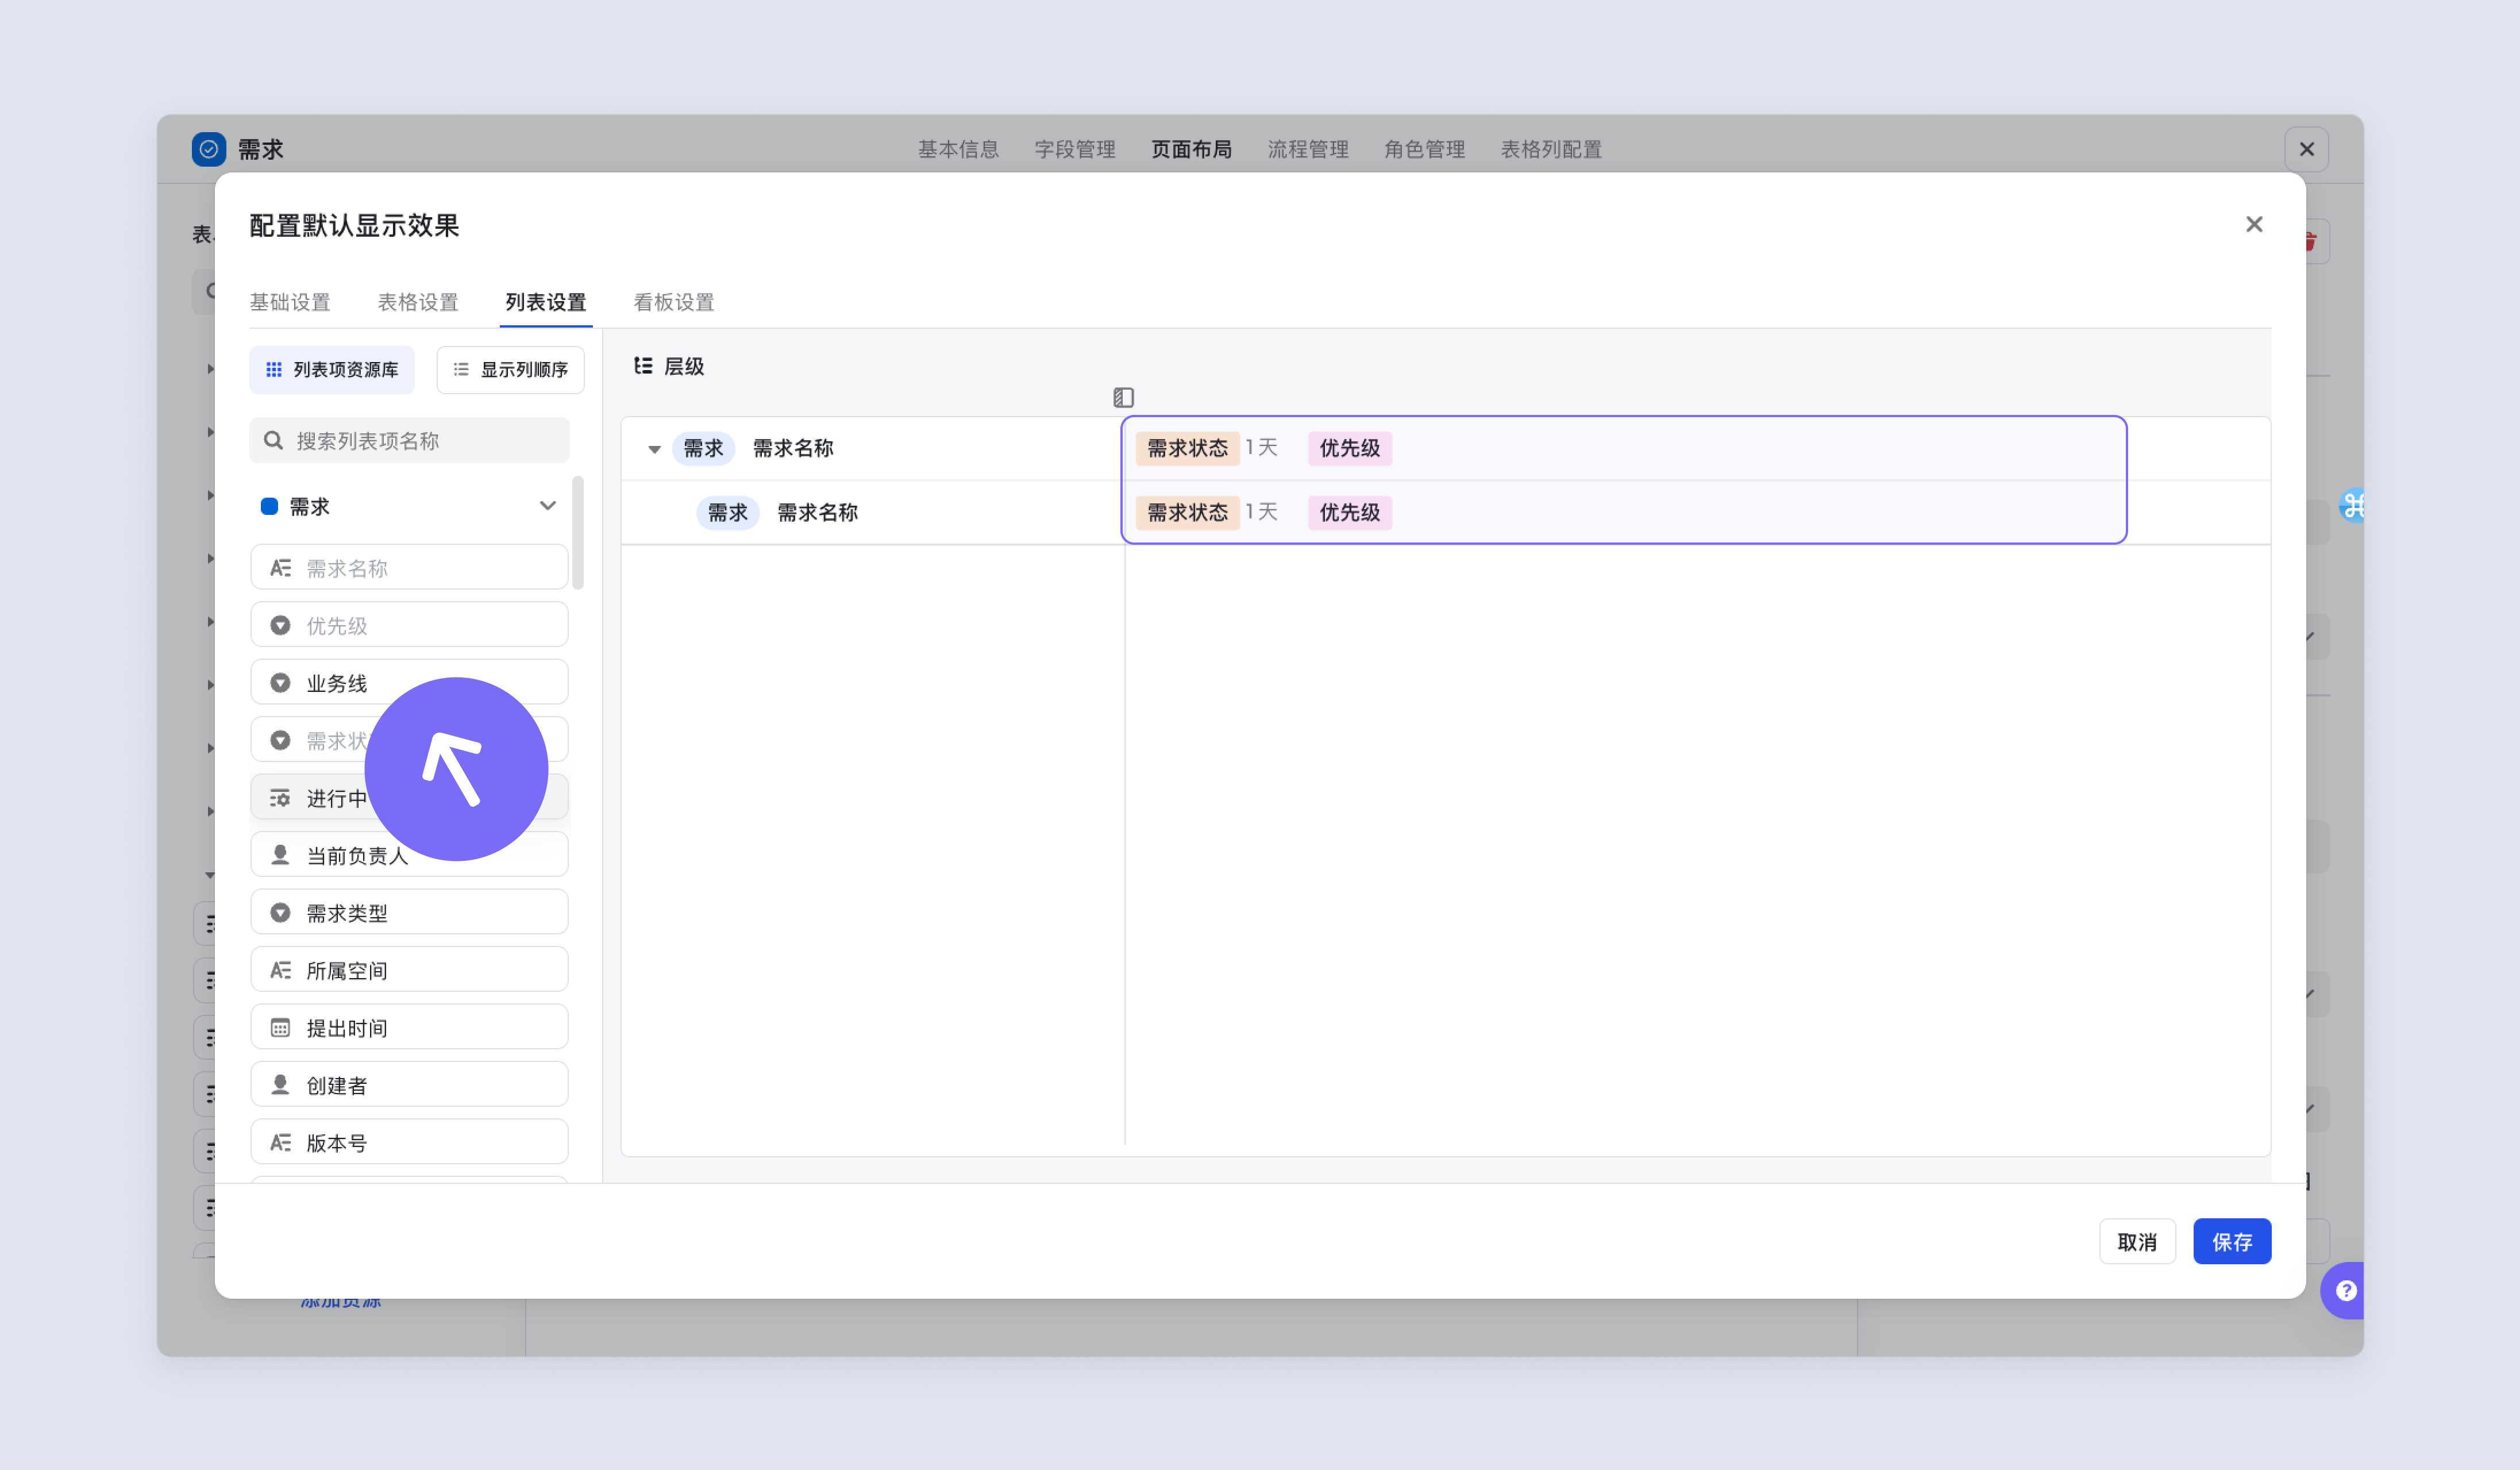Click the 层级 hierarchy icon
The height and width of the screenshot is (1470, 2520).
643,366
